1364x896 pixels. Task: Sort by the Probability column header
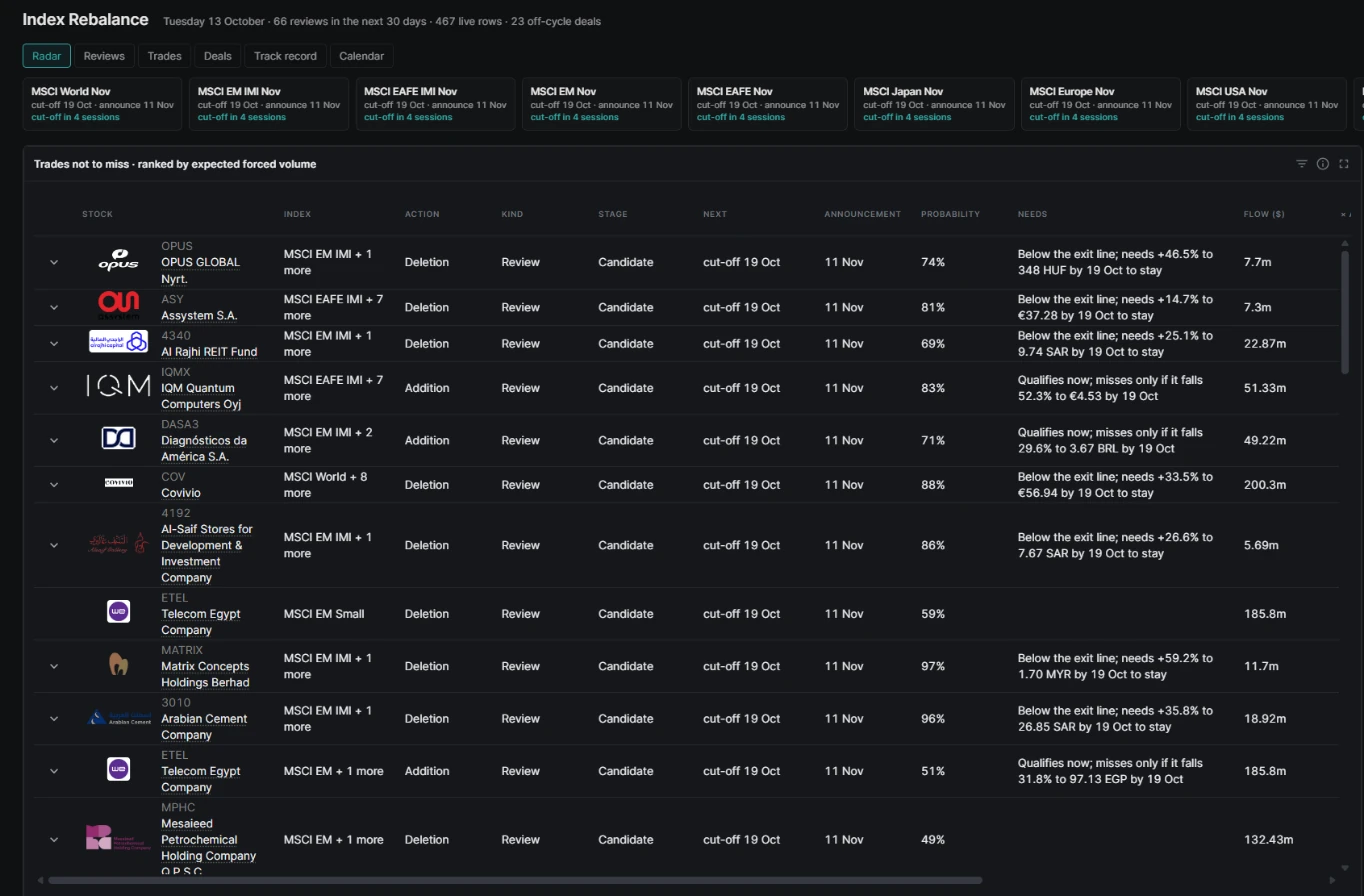click(950, 214)
